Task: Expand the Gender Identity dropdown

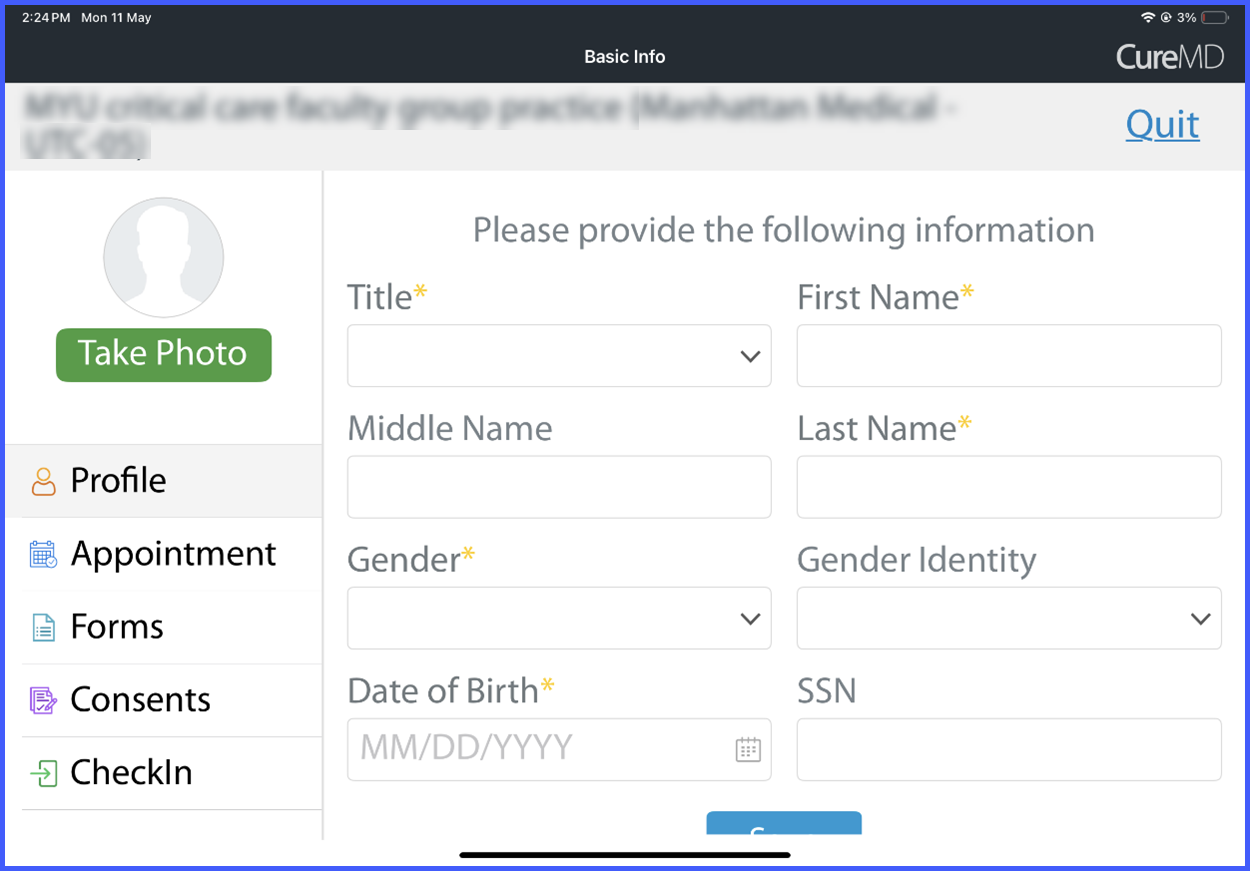Action: coord(1009,618)
